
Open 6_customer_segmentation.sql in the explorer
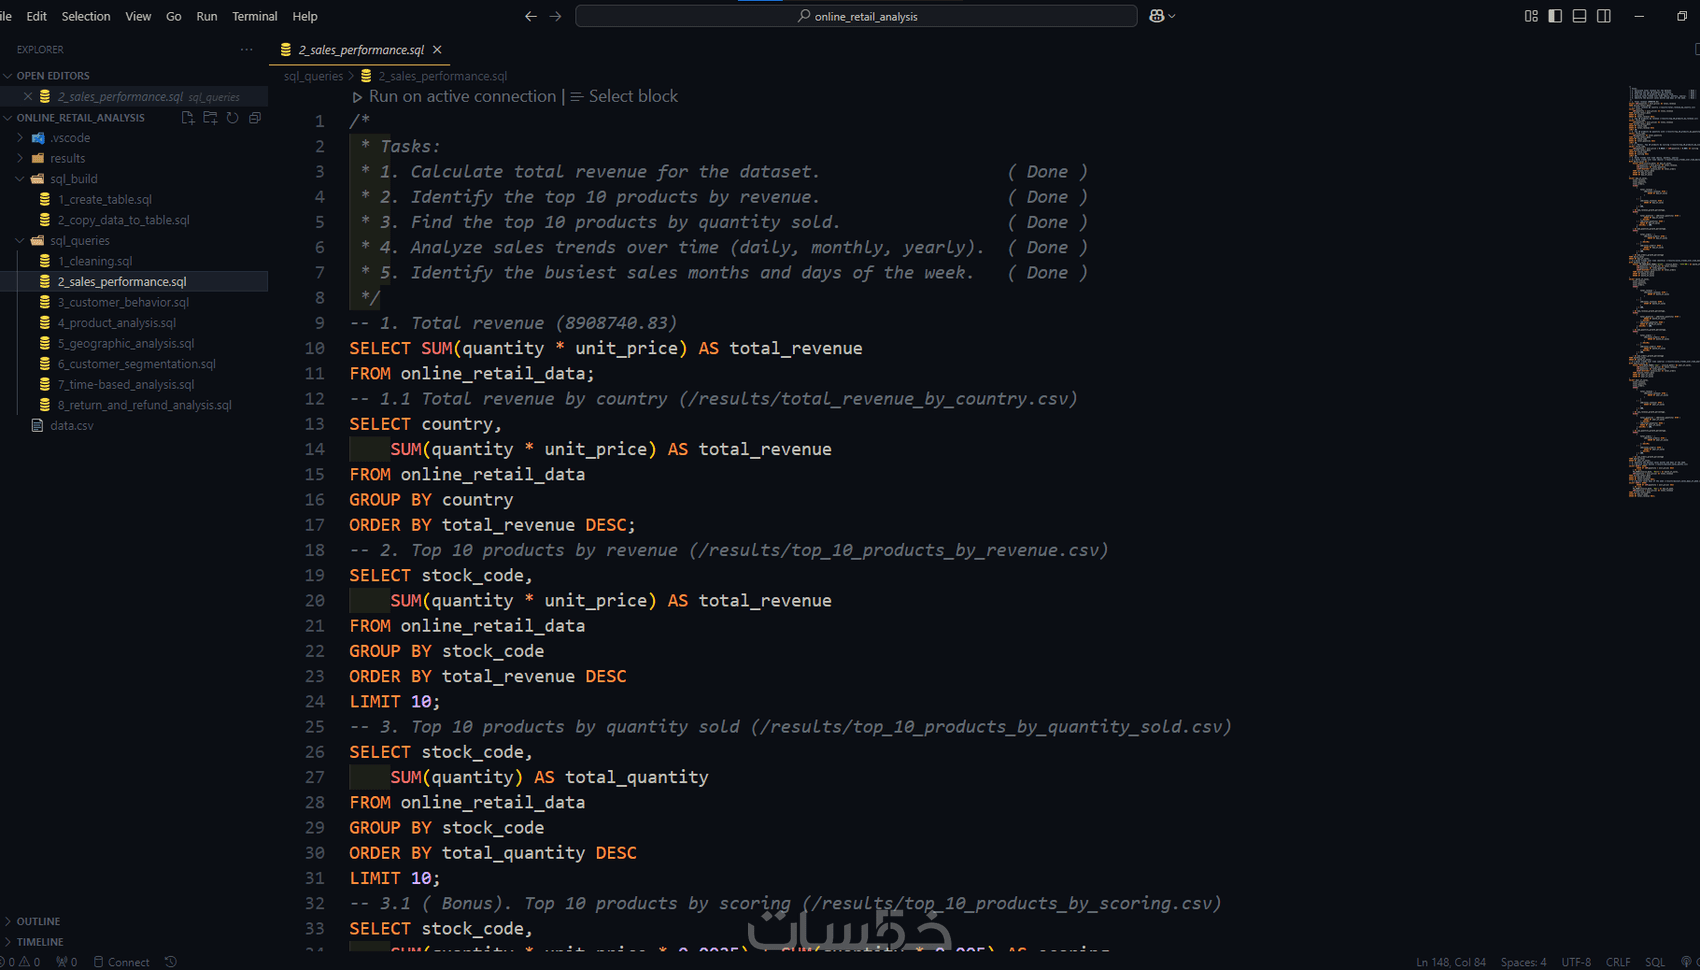(137, 364)
